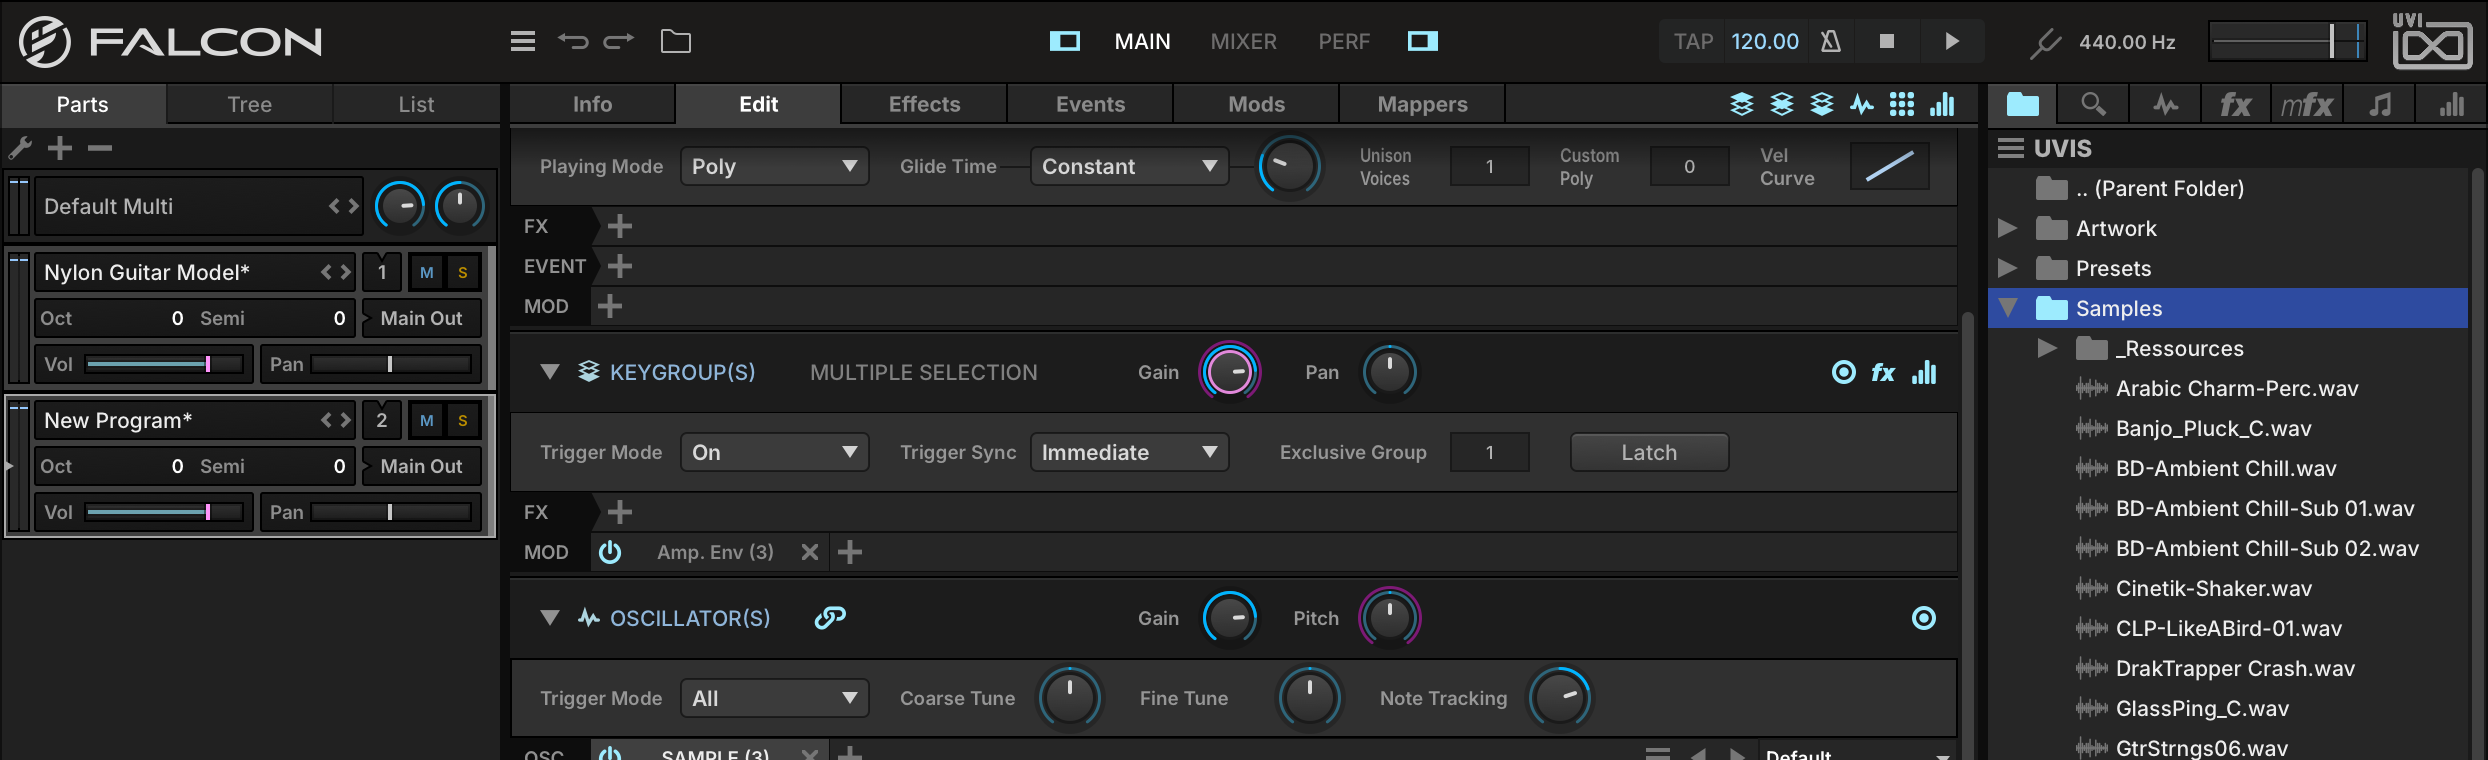
Task: Click TAP tempo button
Action: click(x=1693, y=42)
